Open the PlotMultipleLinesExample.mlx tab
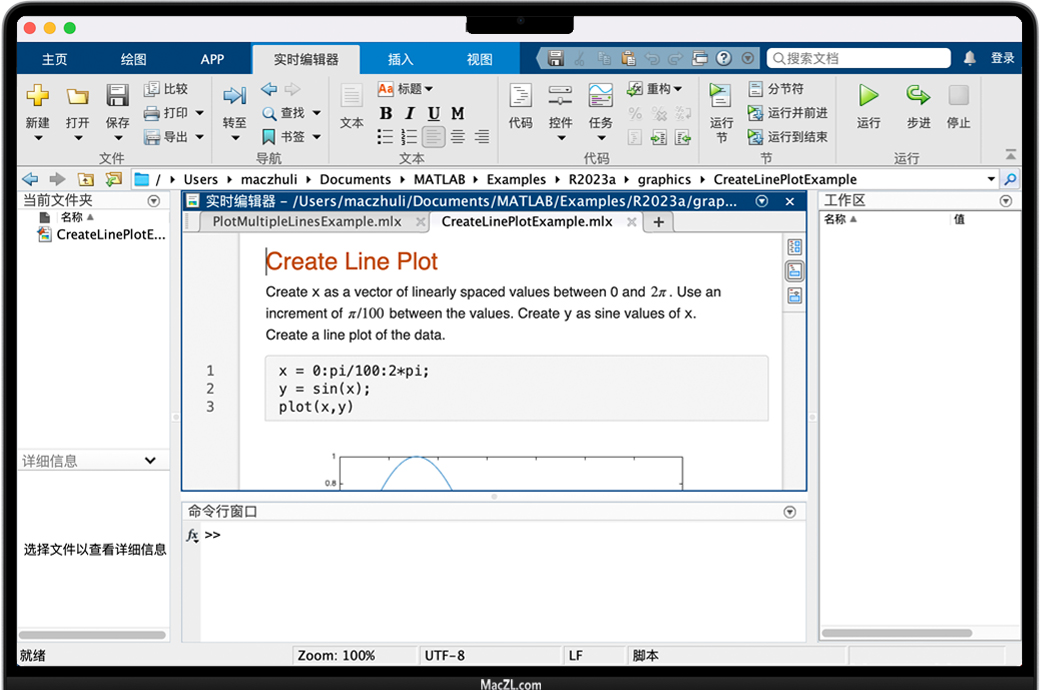The width and height of the screenshot is (1040, 690). (x=306, y=222)
